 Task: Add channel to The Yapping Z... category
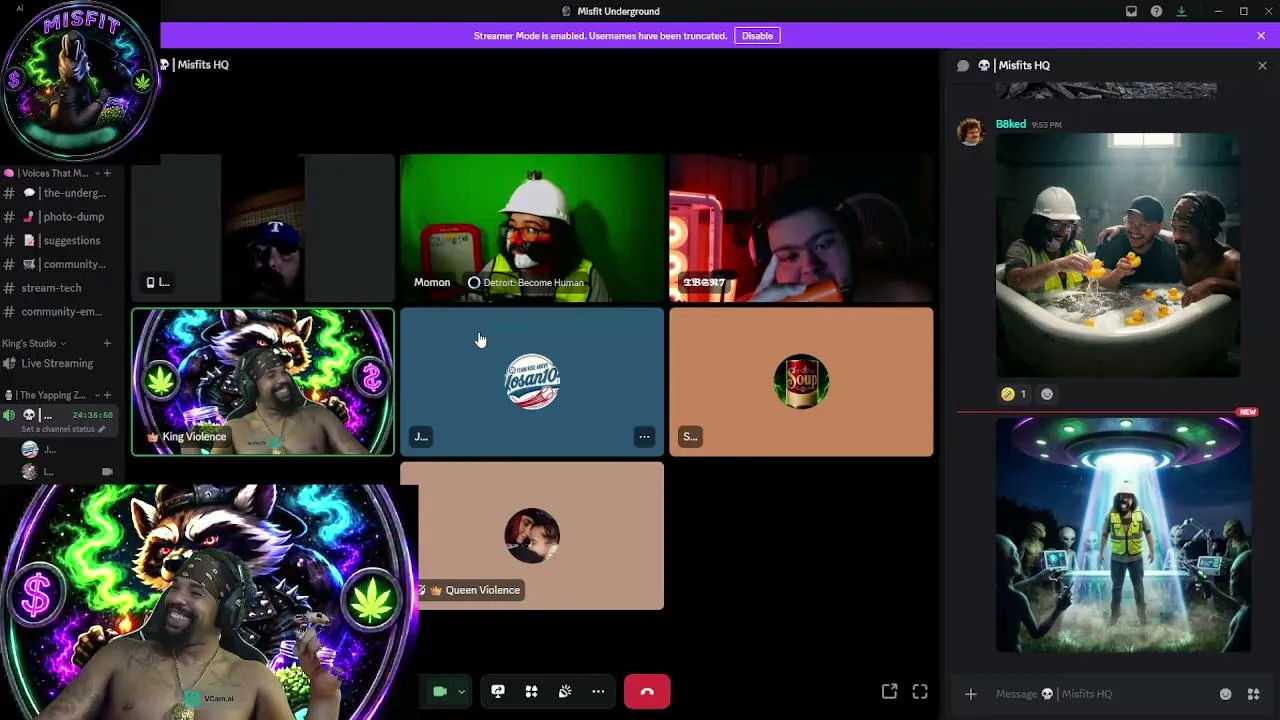click(x=107, y=395)
